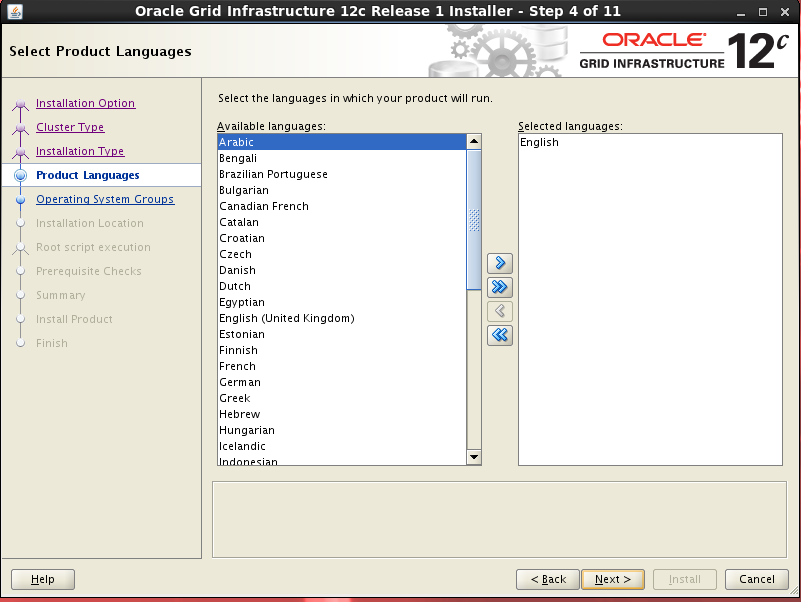Add all languages with the double-right arrow
The height and width of the screenshot is (602, 801).
pos(500,287)
